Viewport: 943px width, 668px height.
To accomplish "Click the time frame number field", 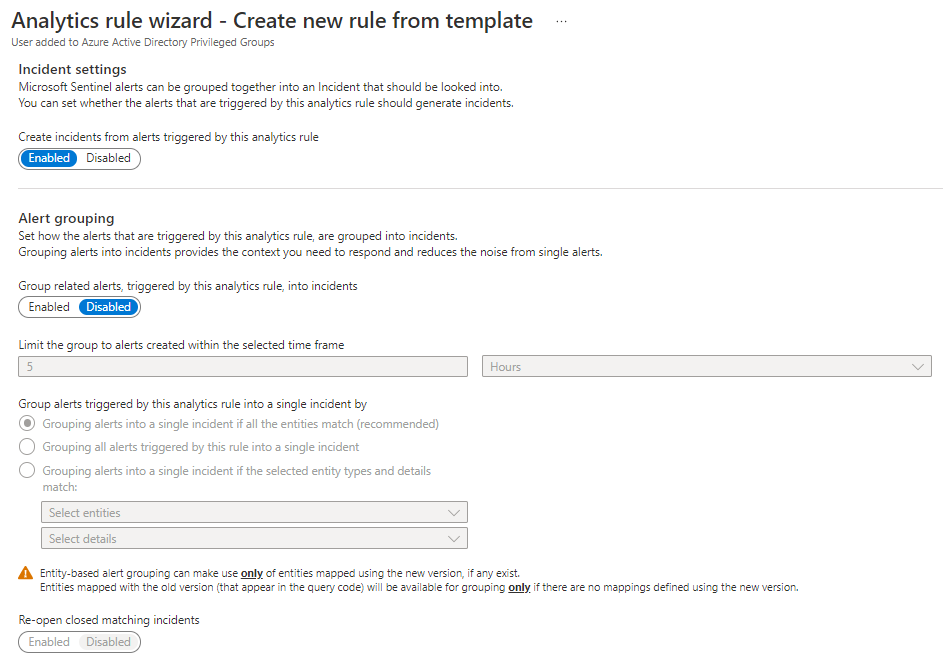I will click(243, 367).
